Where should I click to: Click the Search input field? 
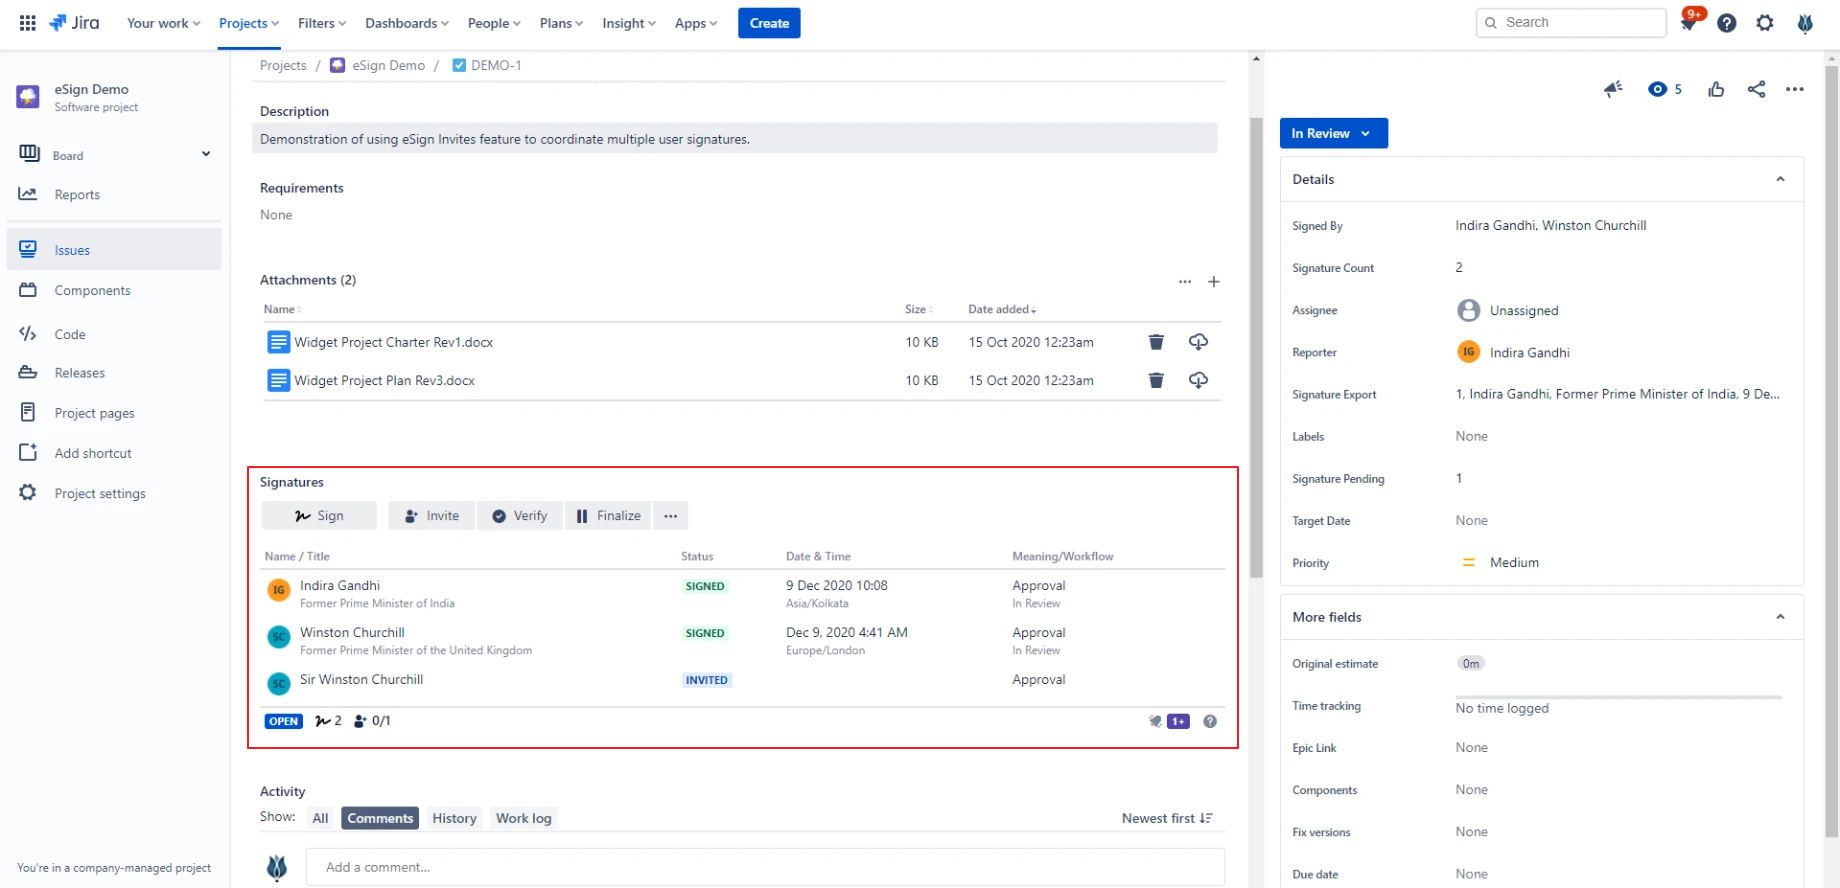coord(1571,22)
